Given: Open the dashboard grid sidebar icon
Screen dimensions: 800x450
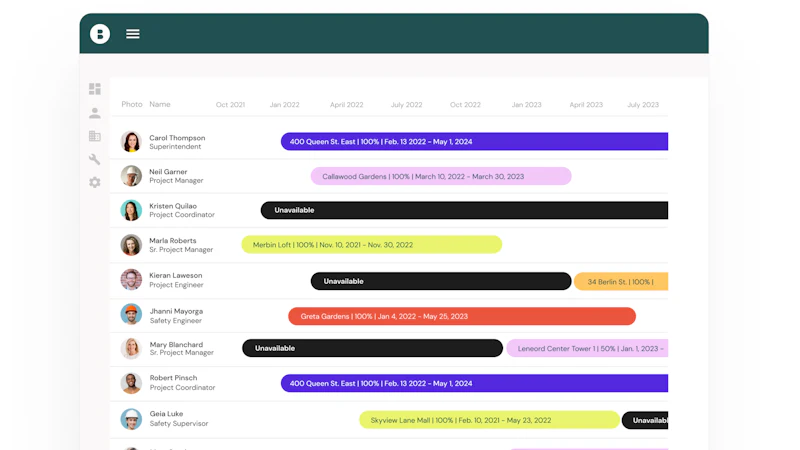Looking at the screenshot, I should [x=95, y=89].
